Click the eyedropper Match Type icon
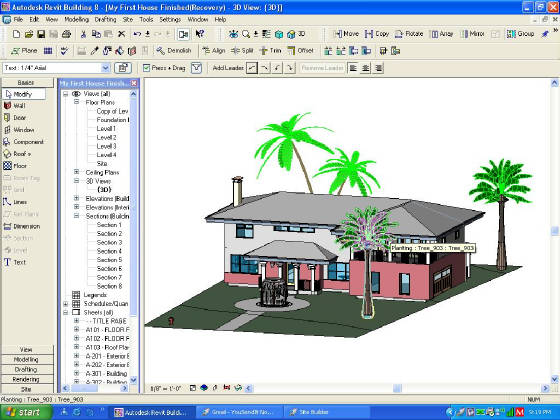The image size is (560, 420). coord(94,51)
